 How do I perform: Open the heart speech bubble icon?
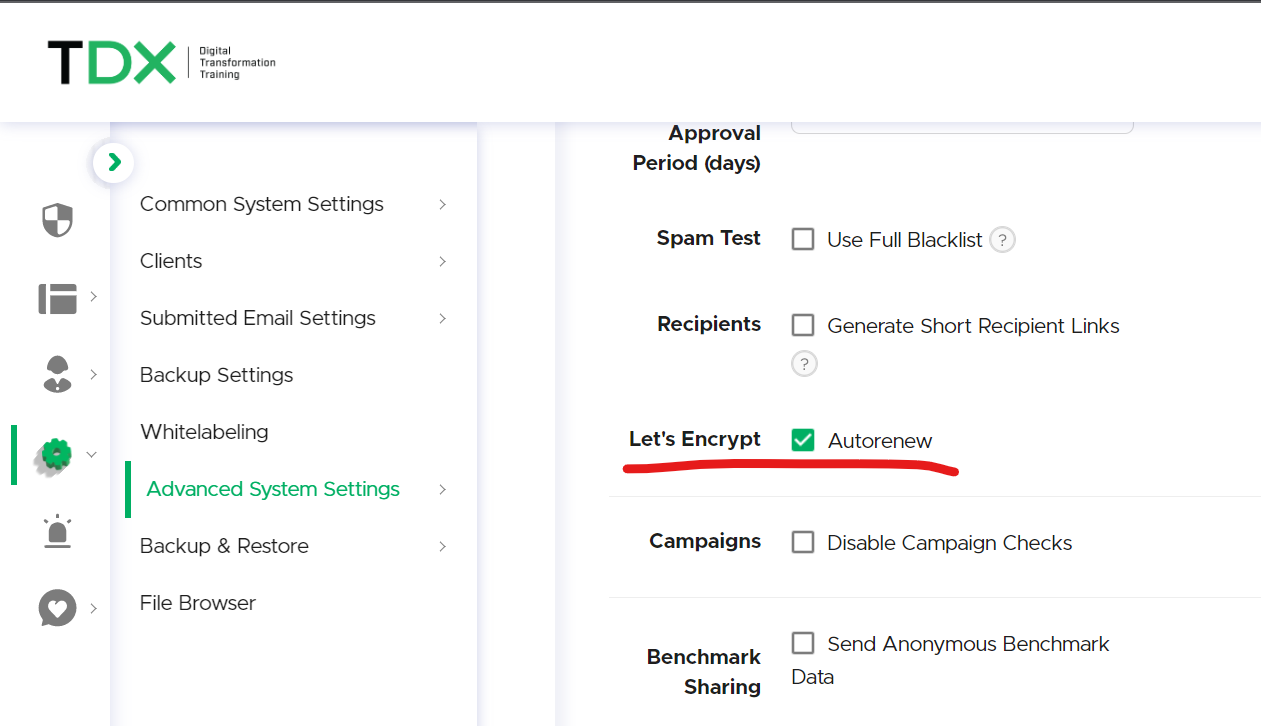57,607
